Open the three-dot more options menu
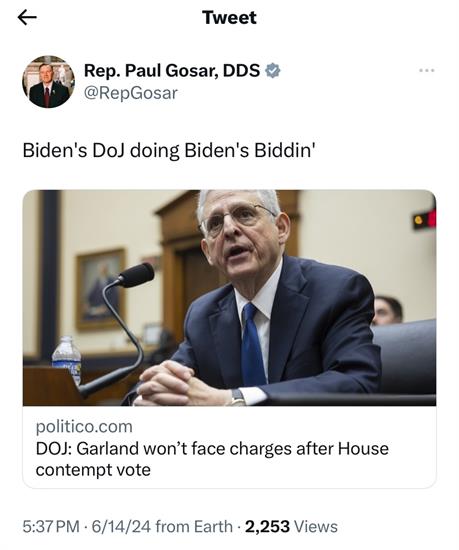Screen dimensions: 459x550 (427, 71)
